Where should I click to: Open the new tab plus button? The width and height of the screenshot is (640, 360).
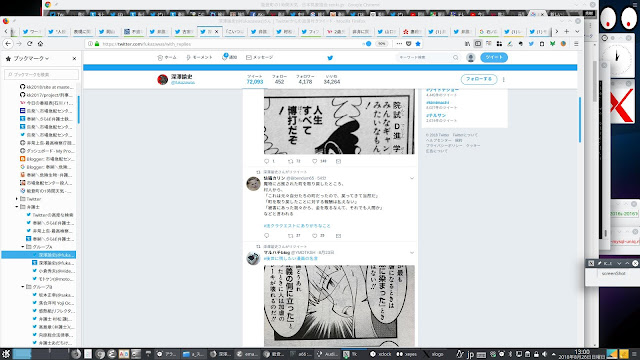coord(567,31)
